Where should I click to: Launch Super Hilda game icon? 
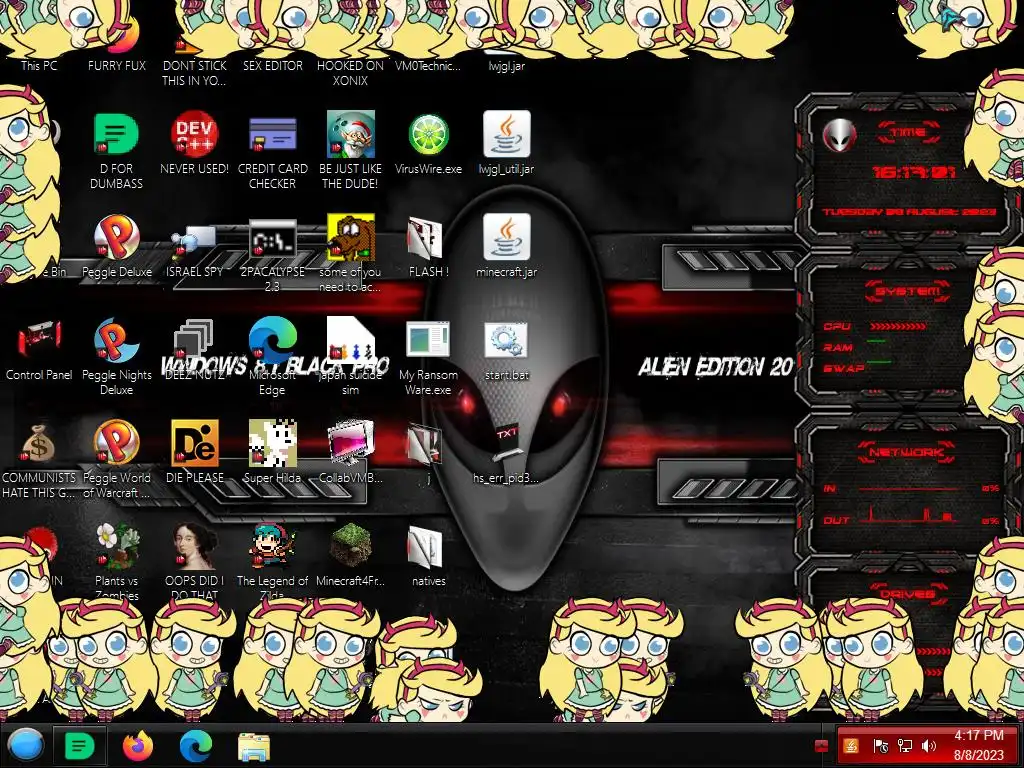[x=272, y=443]
